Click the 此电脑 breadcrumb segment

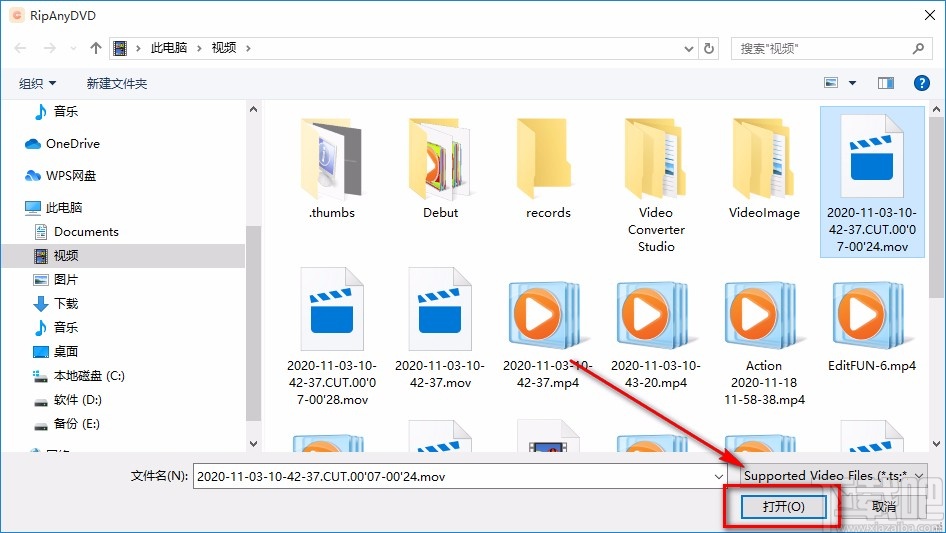[x=168, y=48]
